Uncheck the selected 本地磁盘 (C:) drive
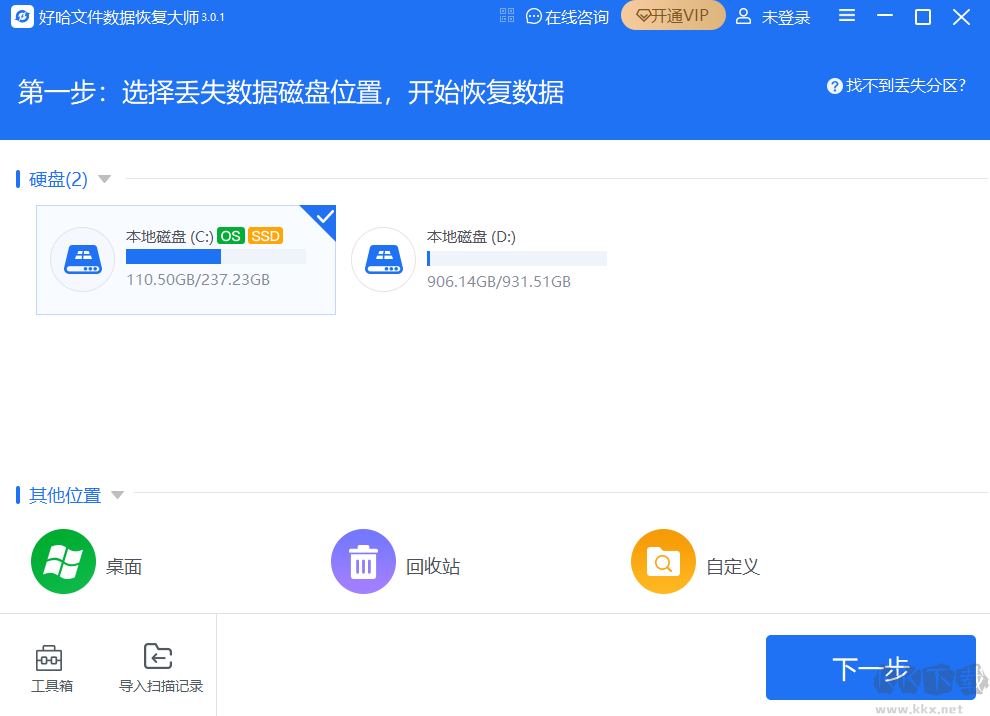 click(x=322, y=216)
